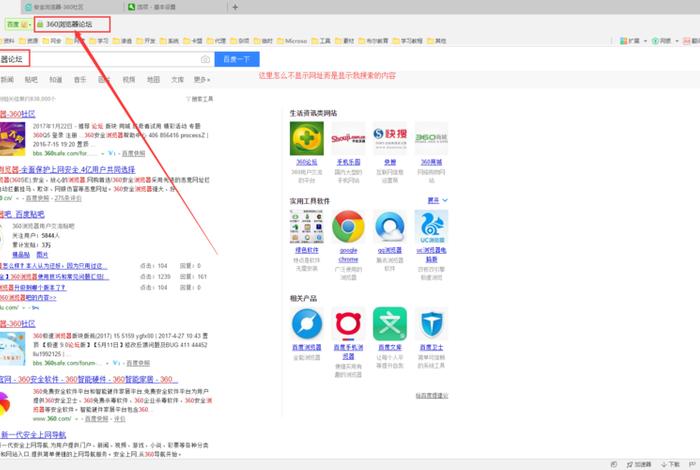Image resolution: width=700 pixels, height=470 pixels.
Task: Click the Google Chrome logo icon
Action: 348,227
